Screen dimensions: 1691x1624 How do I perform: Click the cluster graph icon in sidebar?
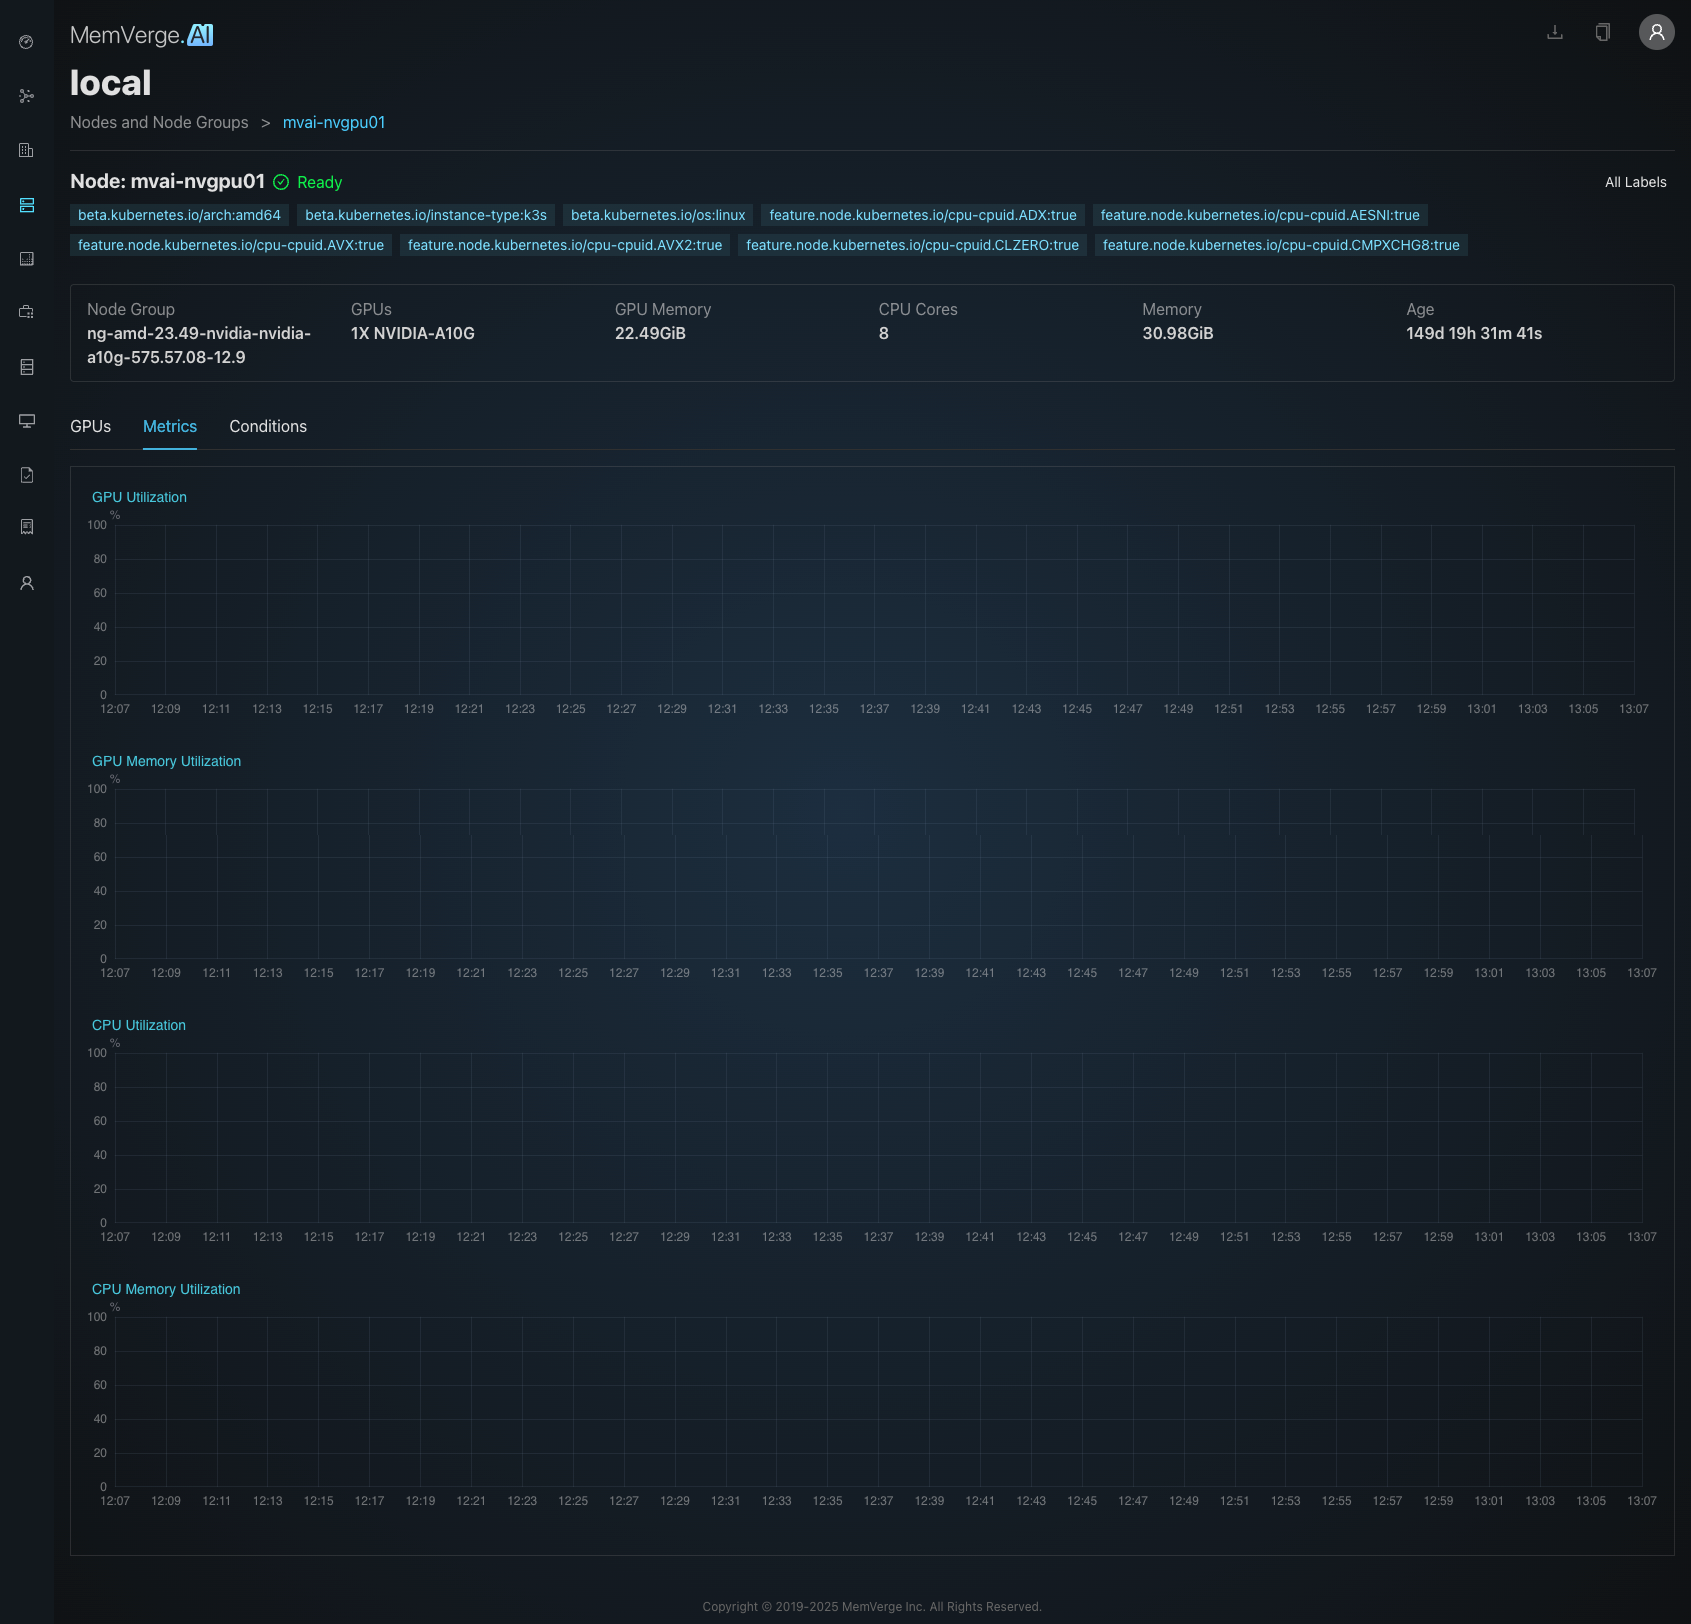pos(27,96)
